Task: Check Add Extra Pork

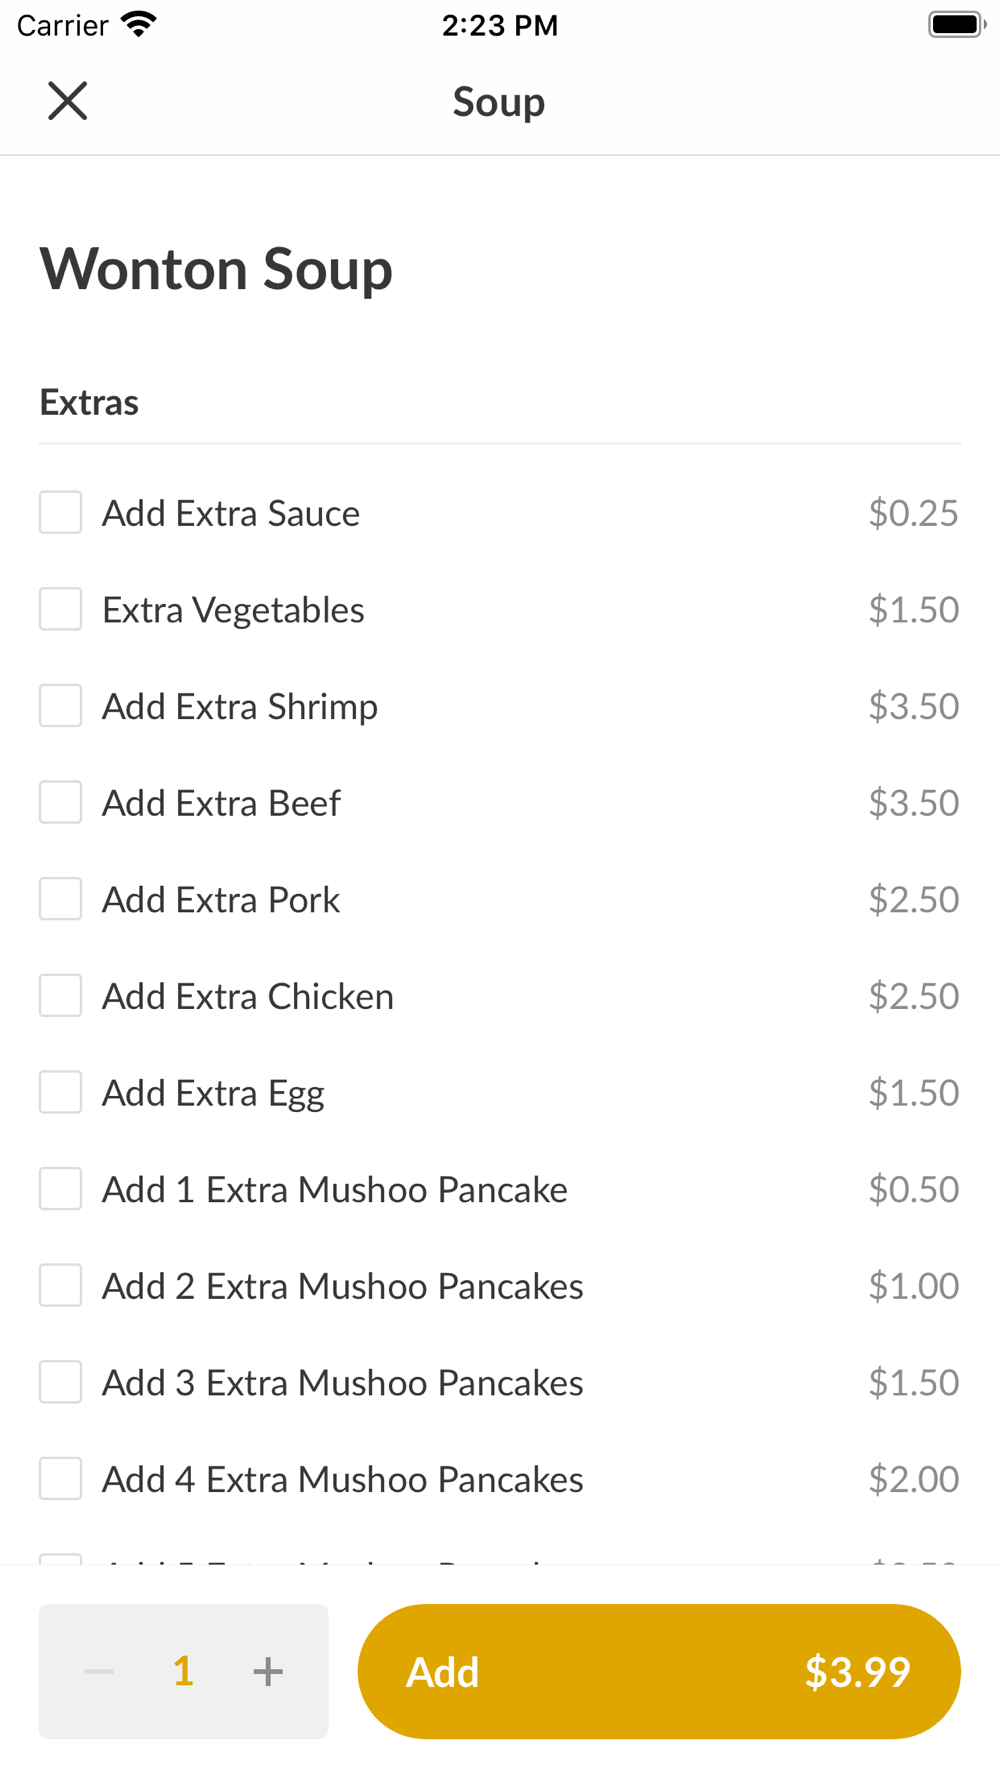Action: pos(61,899)
